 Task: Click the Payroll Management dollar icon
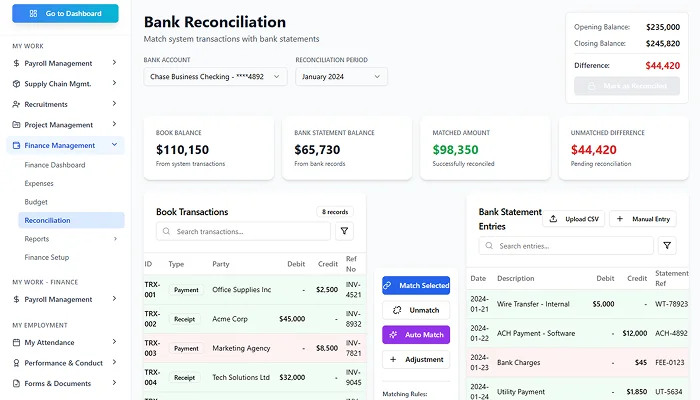(16, 63)
